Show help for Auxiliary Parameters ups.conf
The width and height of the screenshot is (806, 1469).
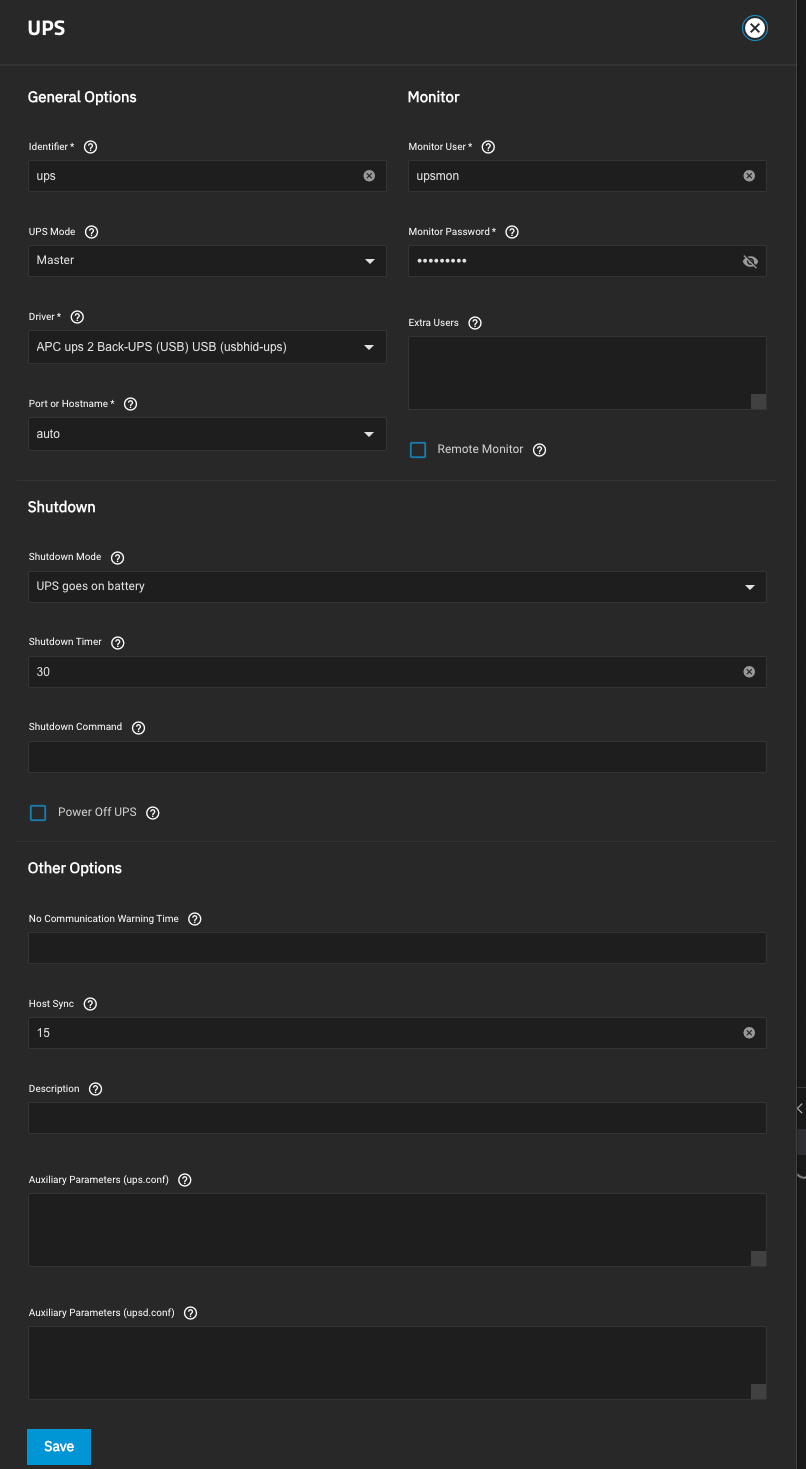(x=185, y=1180)
